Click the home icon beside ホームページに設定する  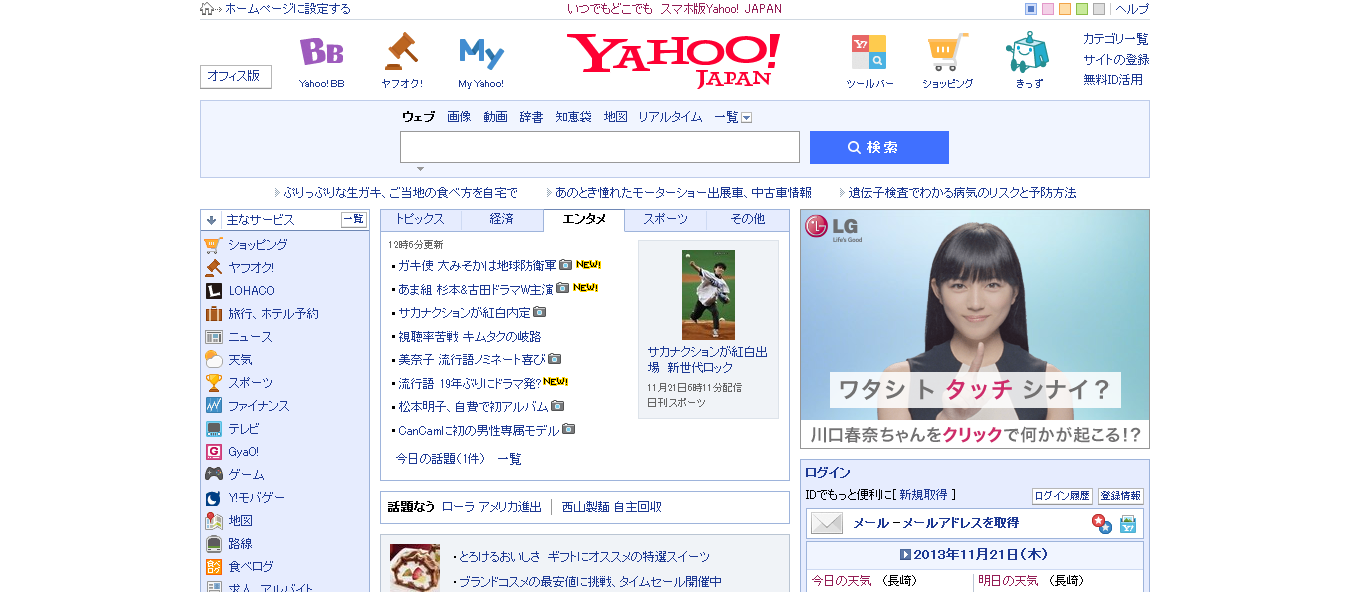pos(207,9)
